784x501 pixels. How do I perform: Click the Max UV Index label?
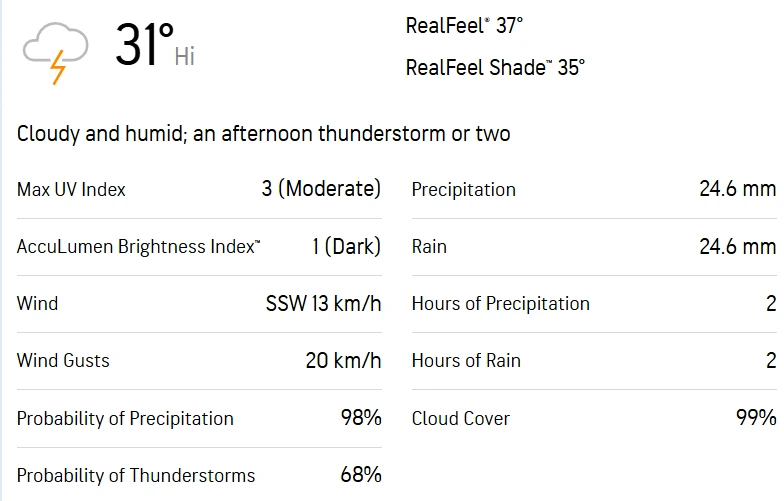(71, 189)
